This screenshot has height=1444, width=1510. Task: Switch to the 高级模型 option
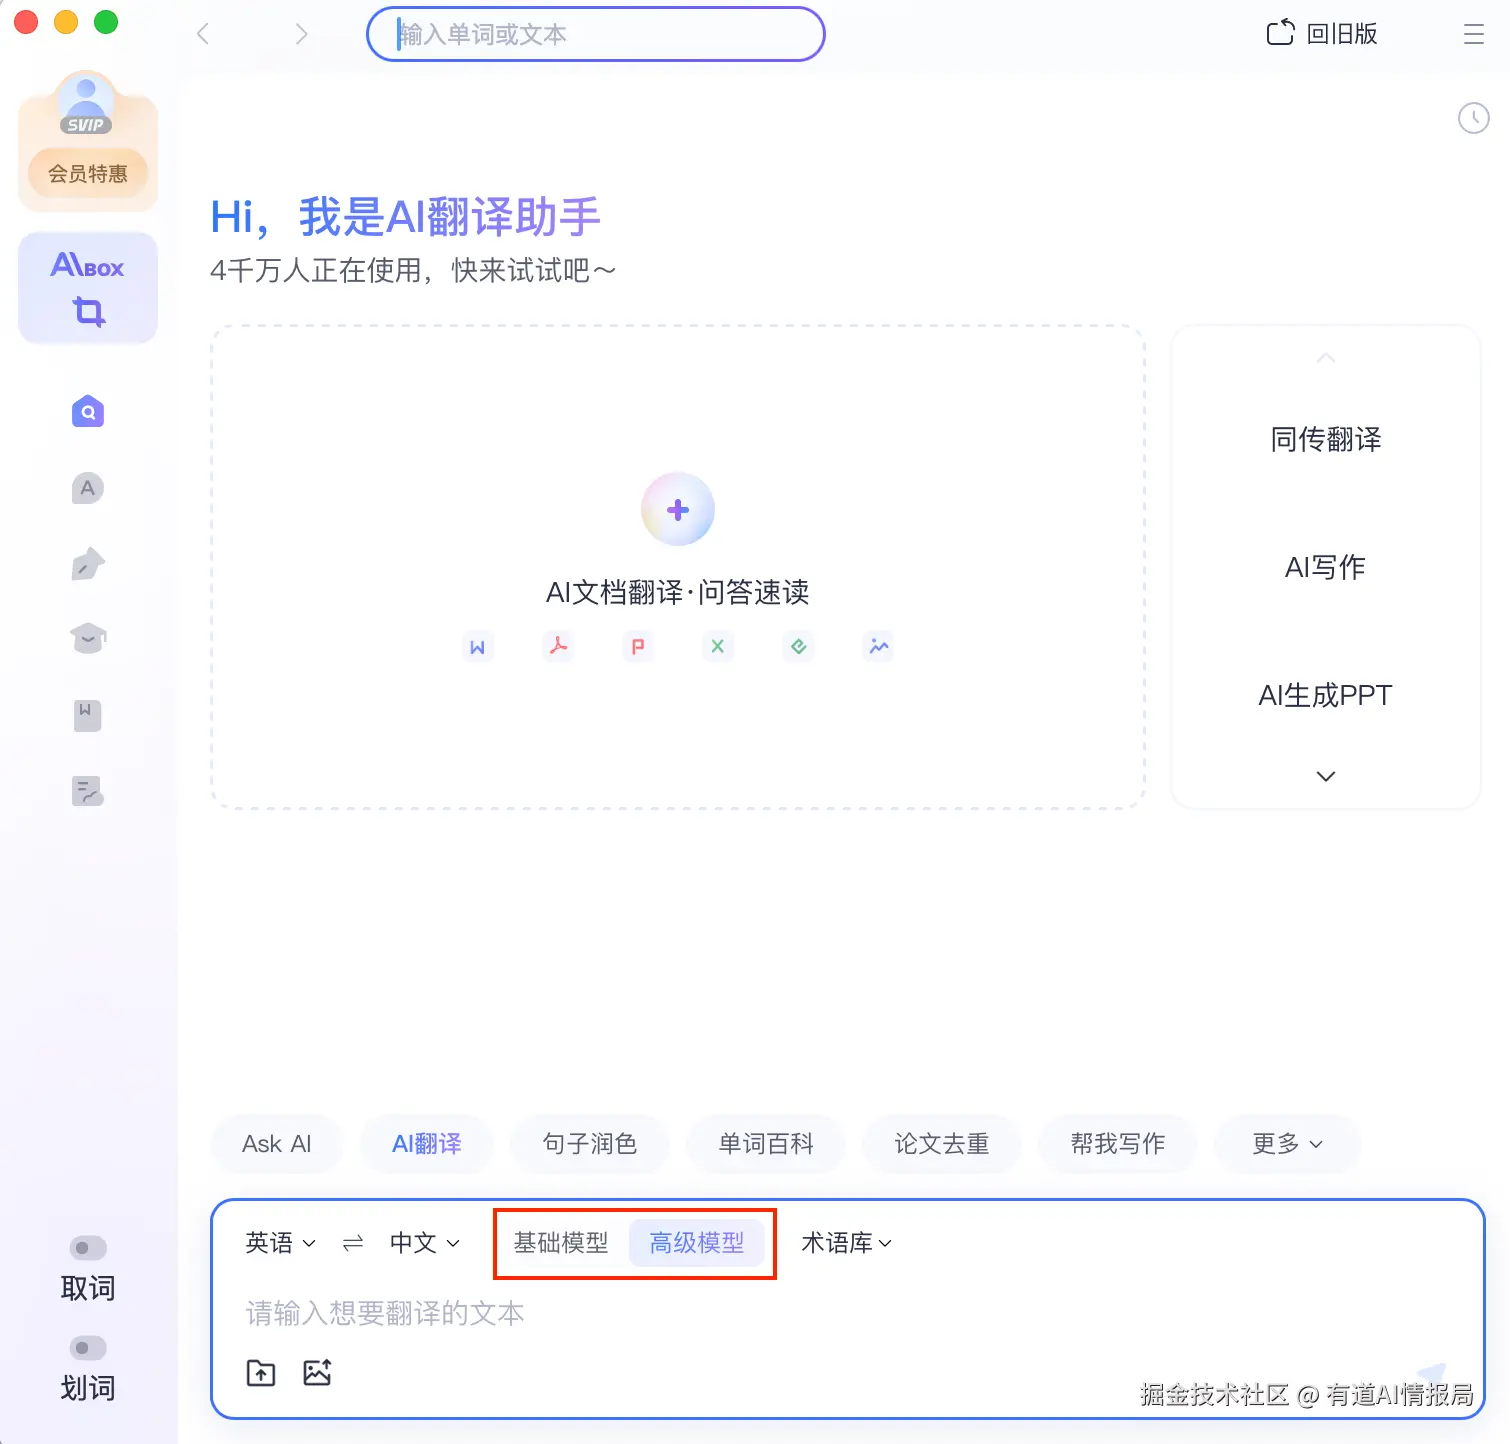(697, 1242)
